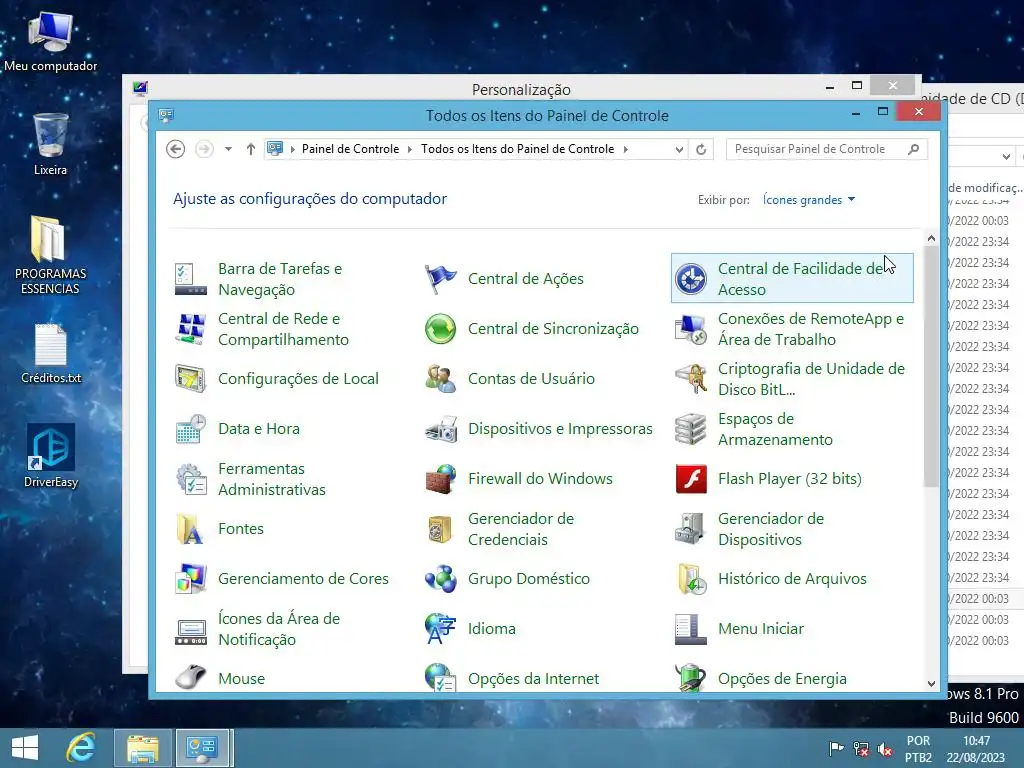Open the Action Center flag in tray

(836, 749)
